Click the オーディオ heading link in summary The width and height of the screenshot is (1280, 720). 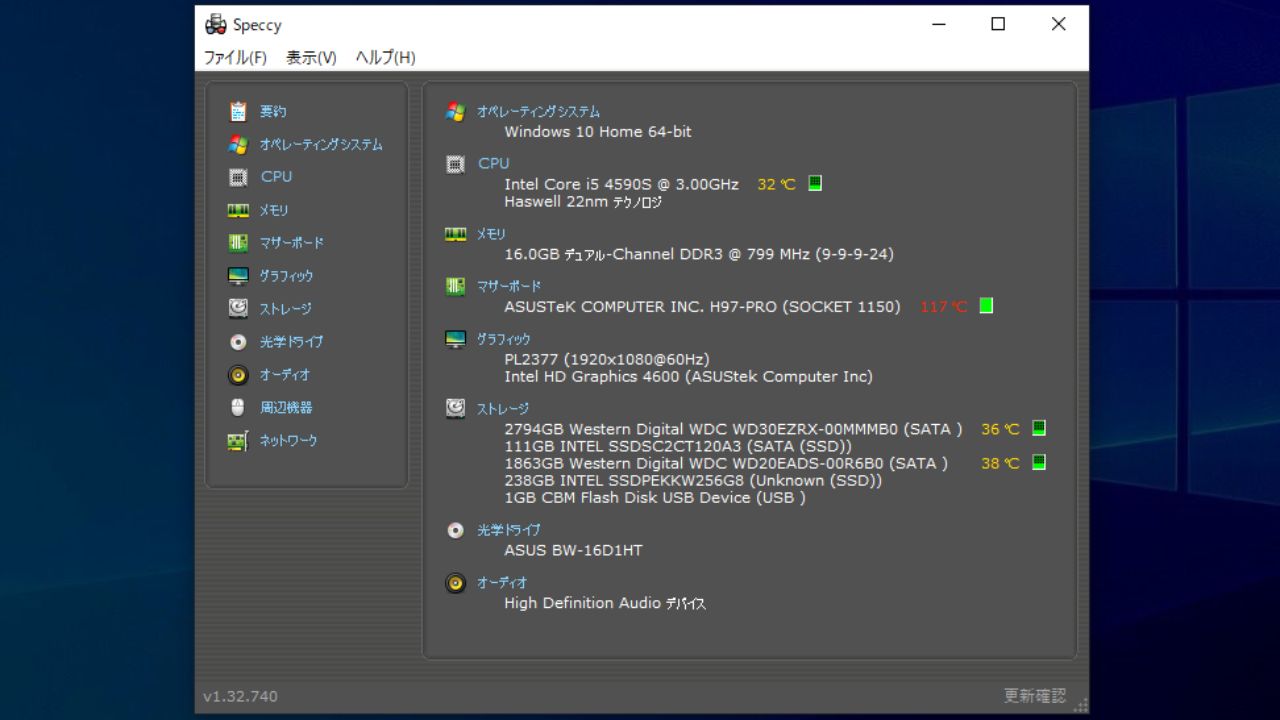502,582
